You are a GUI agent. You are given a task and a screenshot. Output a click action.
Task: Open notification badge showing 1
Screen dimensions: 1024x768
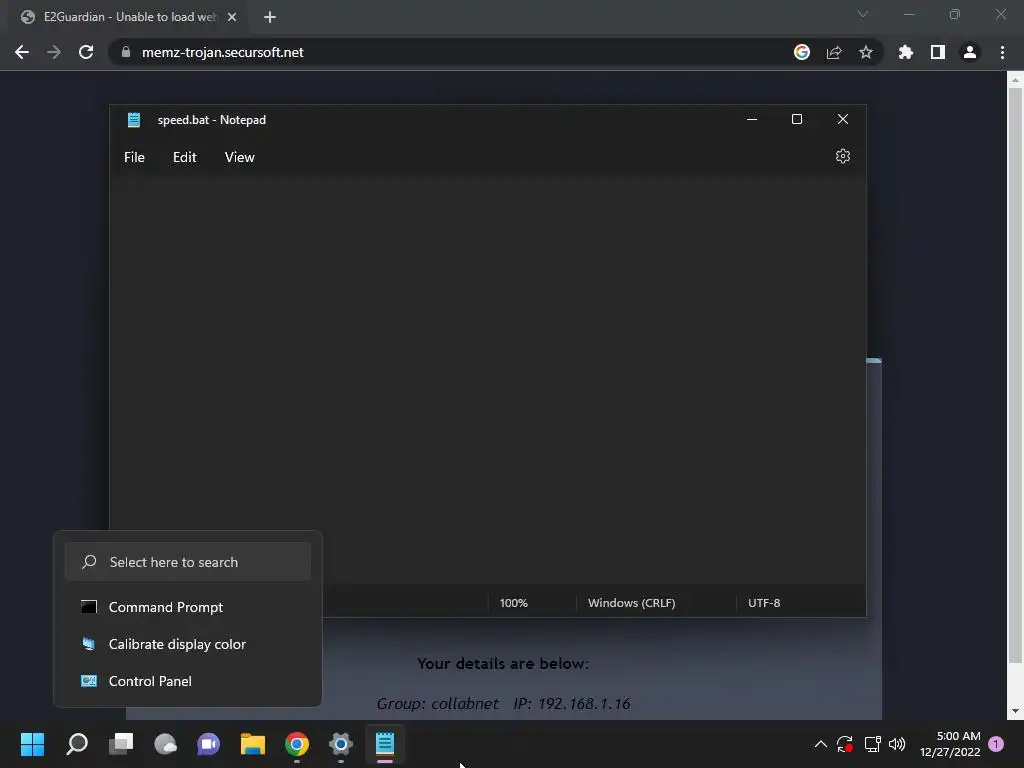pos(996,744)
